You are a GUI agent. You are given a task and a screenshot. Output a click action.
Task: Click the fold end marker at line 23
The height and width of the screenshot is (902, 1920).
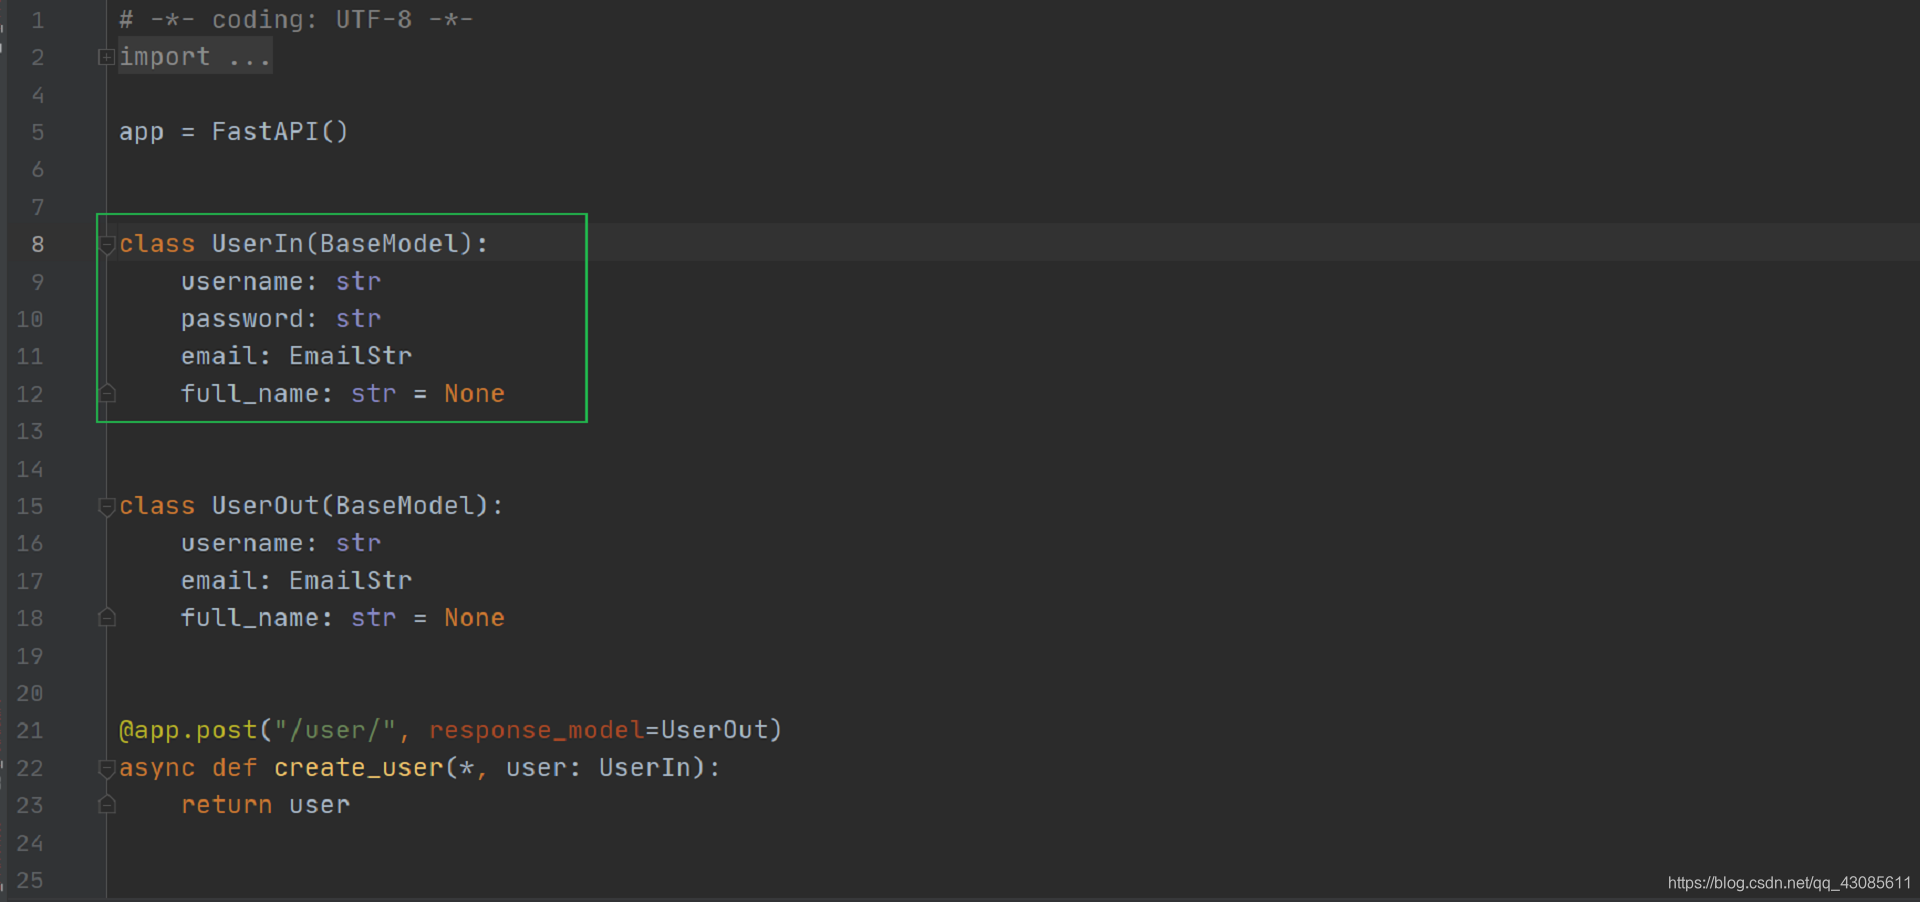[x=107, y=805]
